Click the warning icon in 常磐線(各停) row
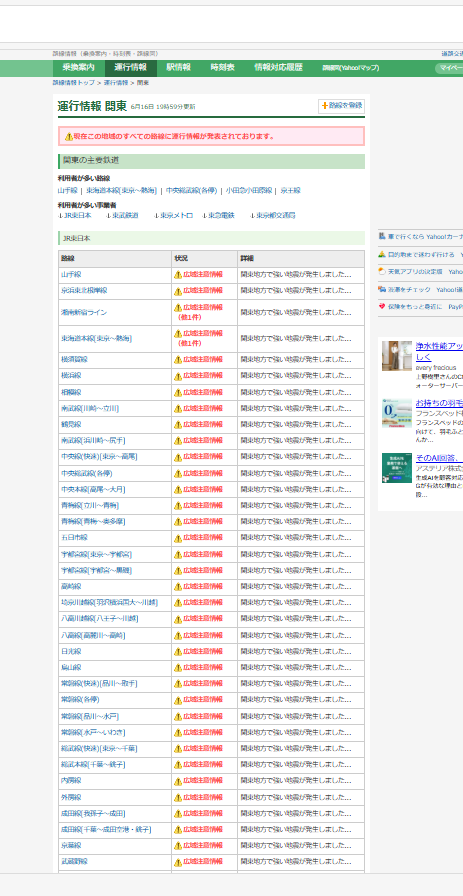 178,700
